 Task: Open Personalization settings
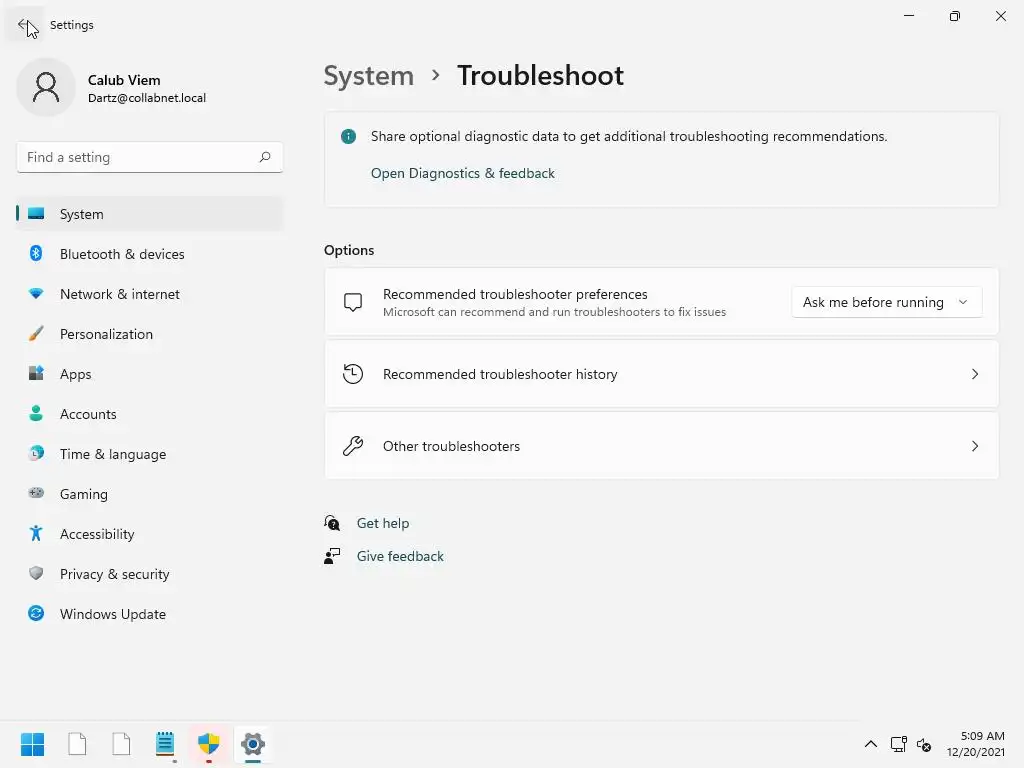click(x=150, y=334)
